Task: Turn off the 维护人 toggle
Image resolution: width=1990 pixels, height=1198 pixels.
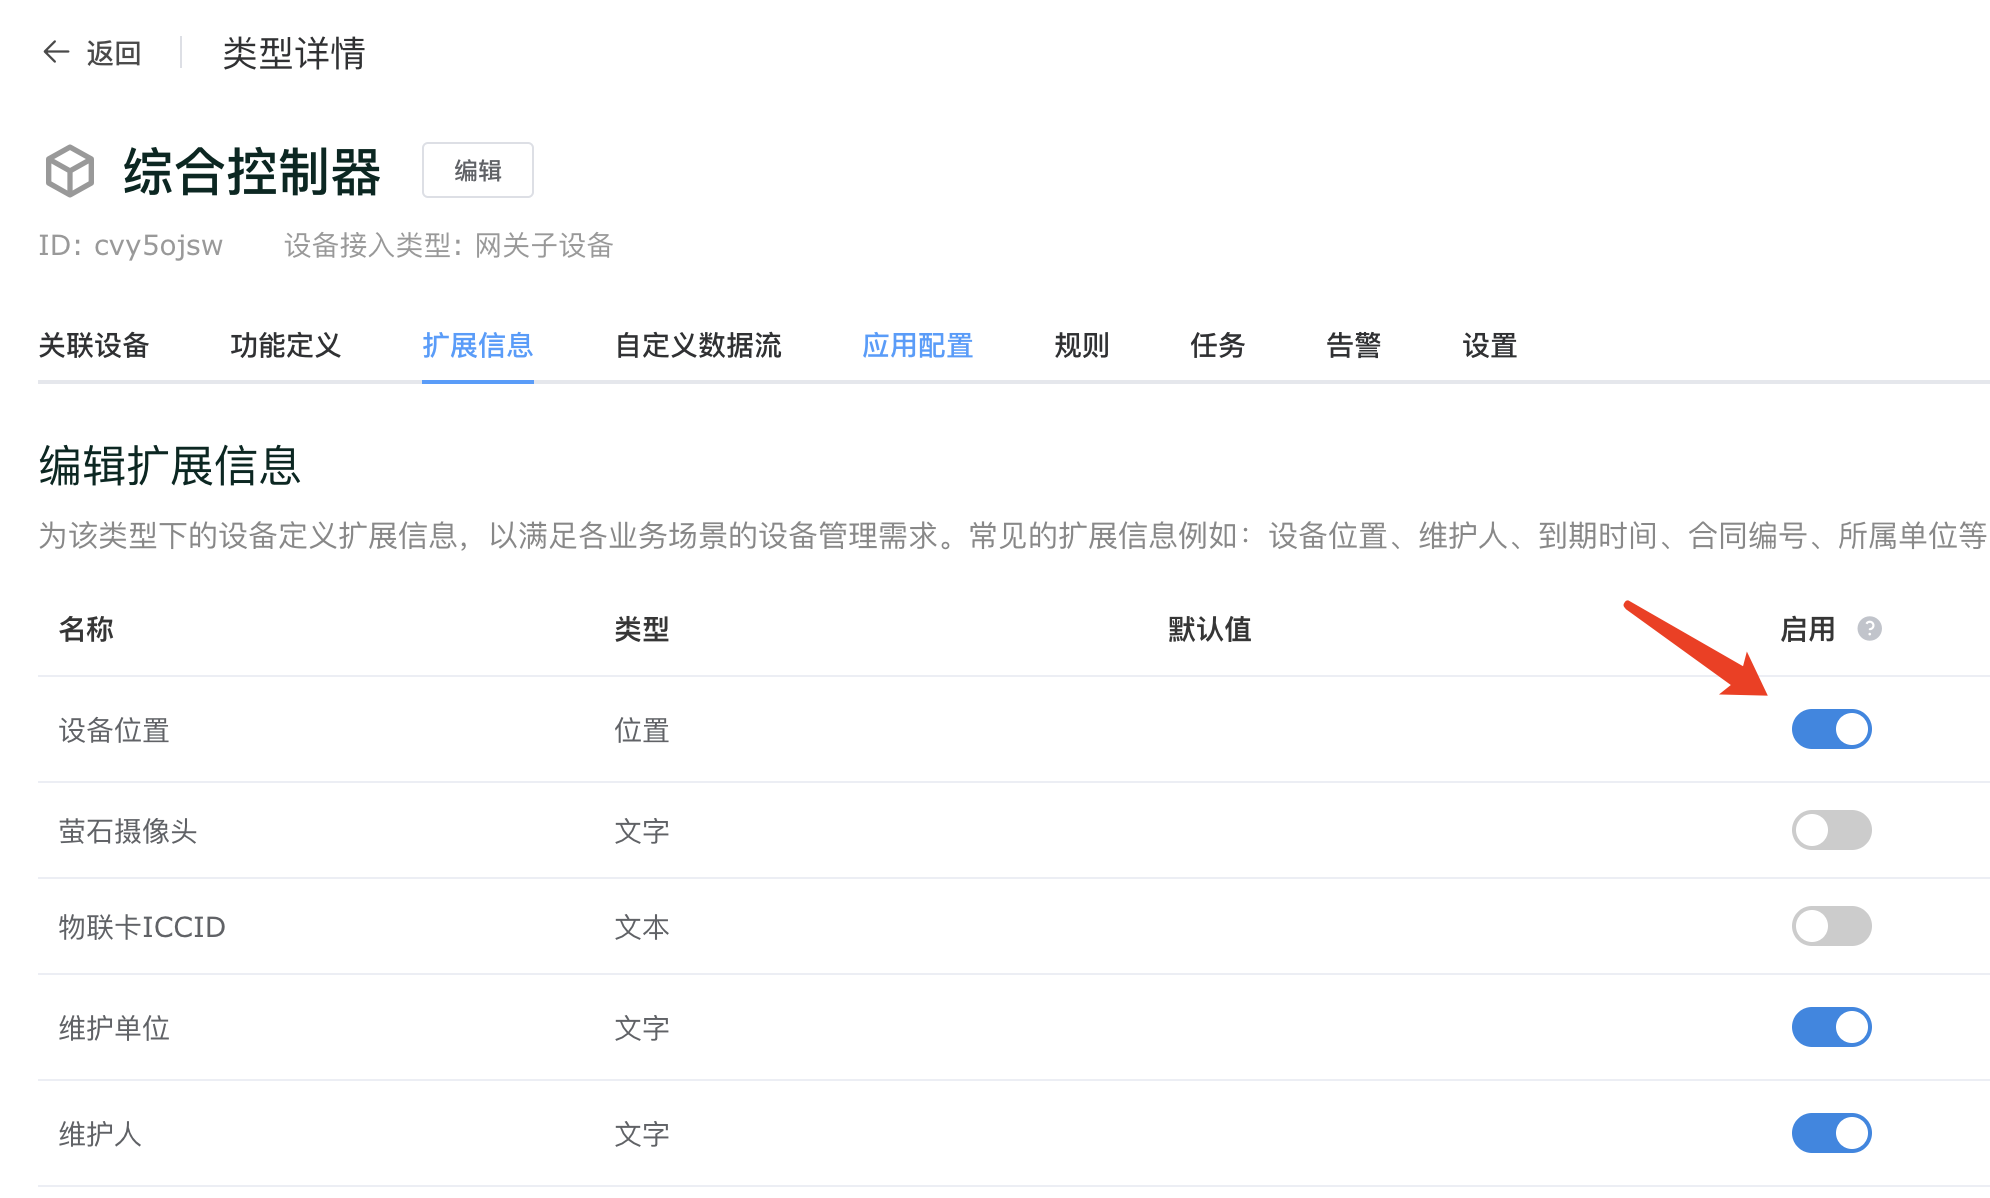Action: coord(1831,1133)
